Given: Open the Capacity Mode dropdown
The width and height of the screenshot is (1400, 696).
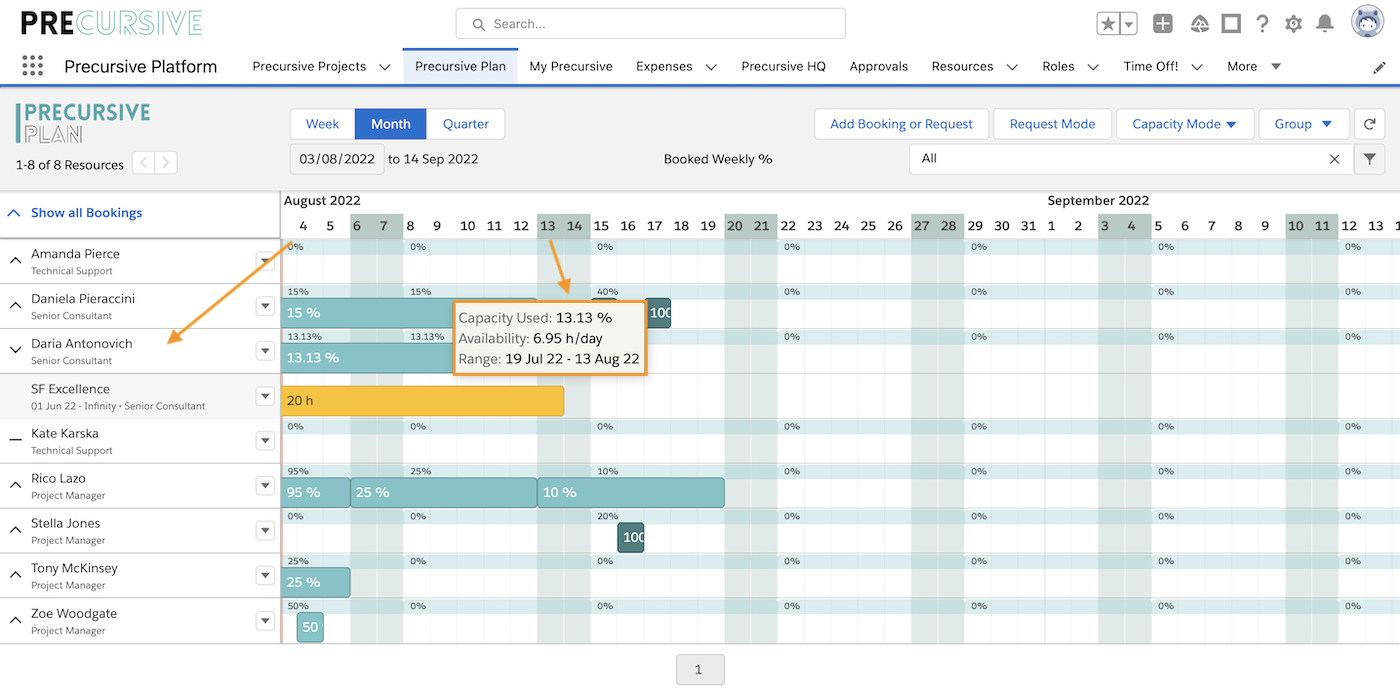Looking at the screenshot, I should click(1185, 124).
